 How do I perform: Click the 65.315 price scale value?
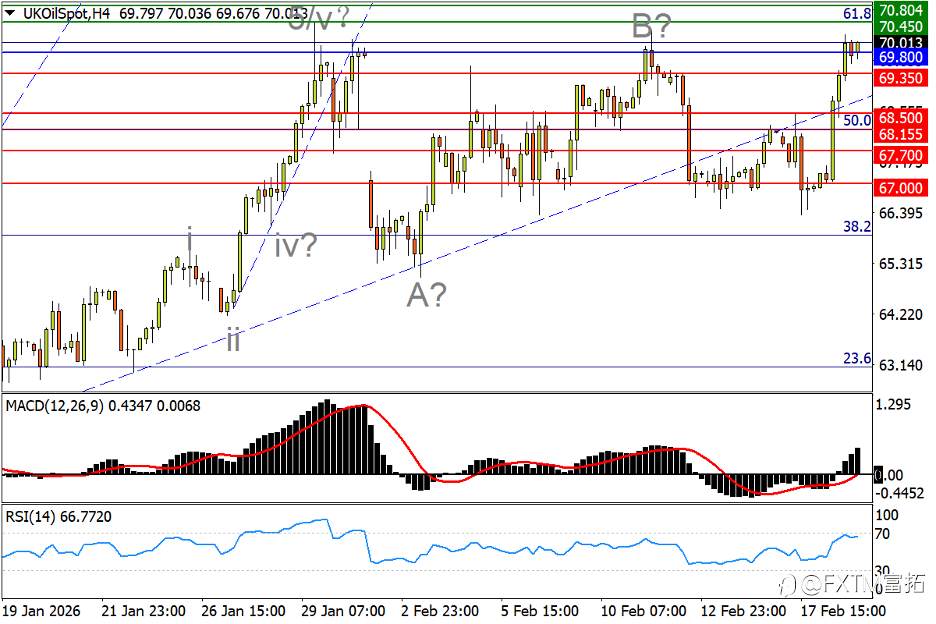[x=901, y=264]
